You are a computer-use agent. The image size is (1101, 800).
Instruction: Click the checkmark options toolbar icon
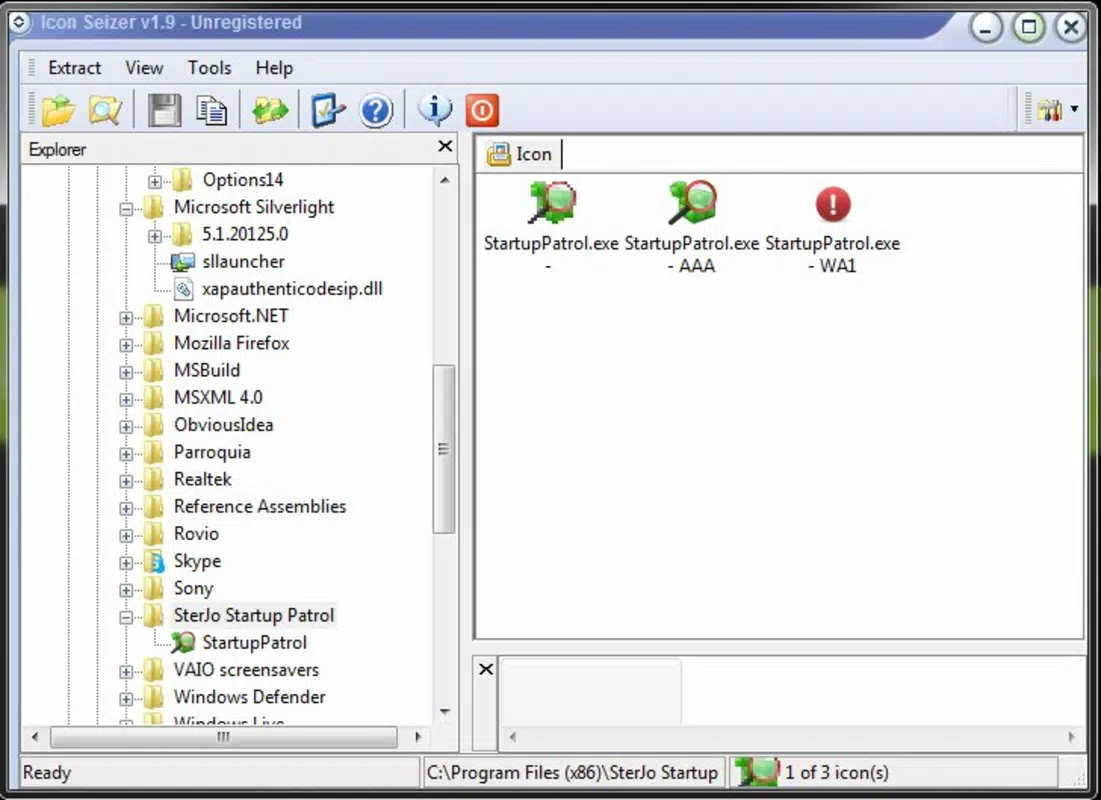click(x=328, y=110)
